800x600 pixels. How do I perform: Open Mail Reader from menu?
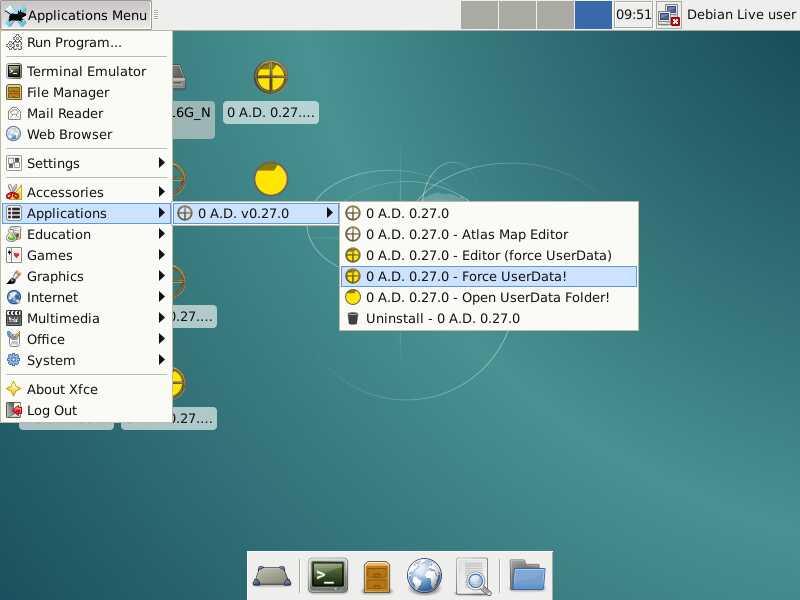click(x=86, y=113)
